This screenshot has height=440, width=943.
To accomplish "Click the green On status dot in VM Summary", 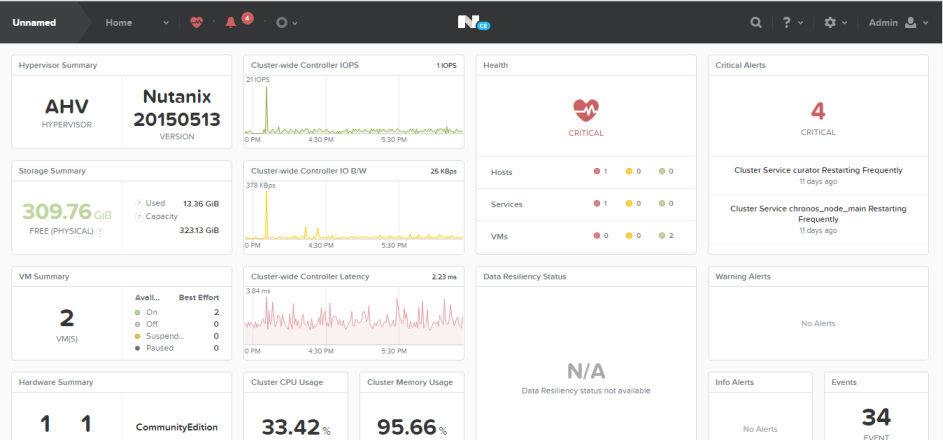I will 137,312.
